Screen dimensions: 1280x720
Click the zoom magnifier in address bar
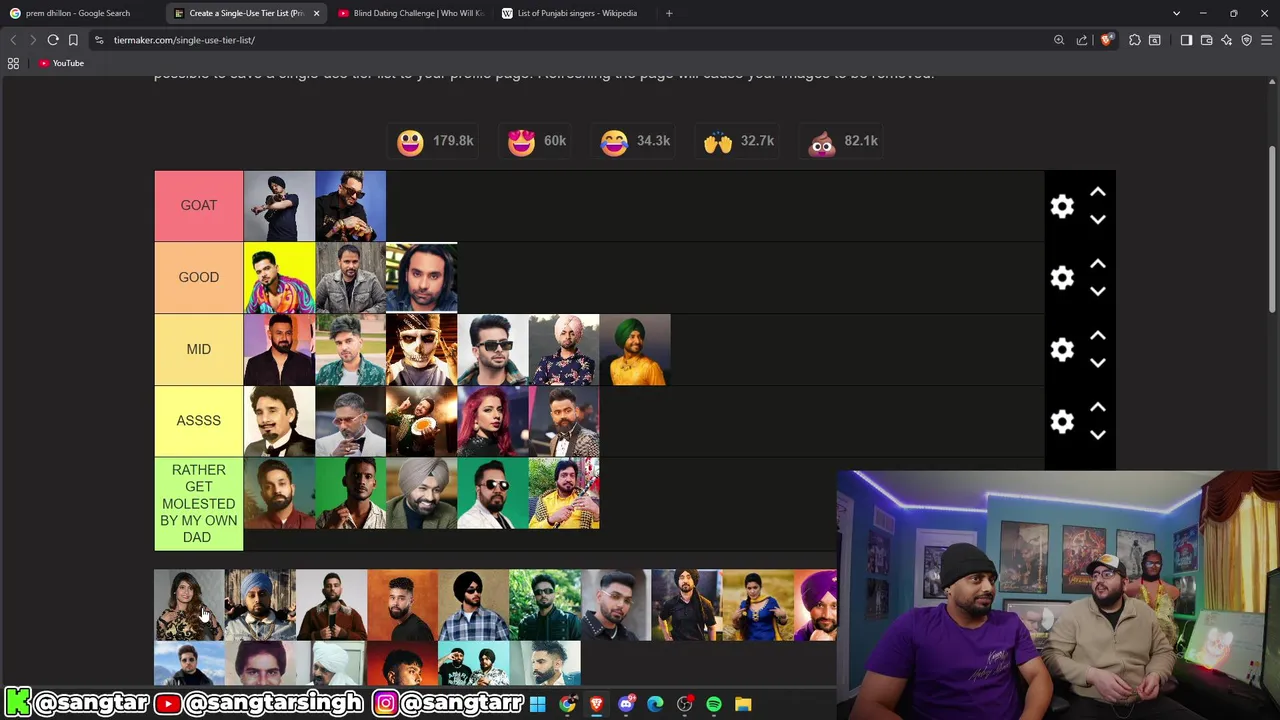1059,40
